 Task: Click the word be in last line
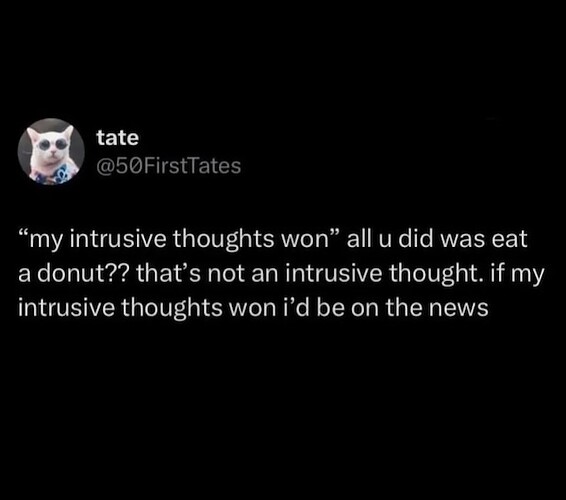tap(330, 308)
